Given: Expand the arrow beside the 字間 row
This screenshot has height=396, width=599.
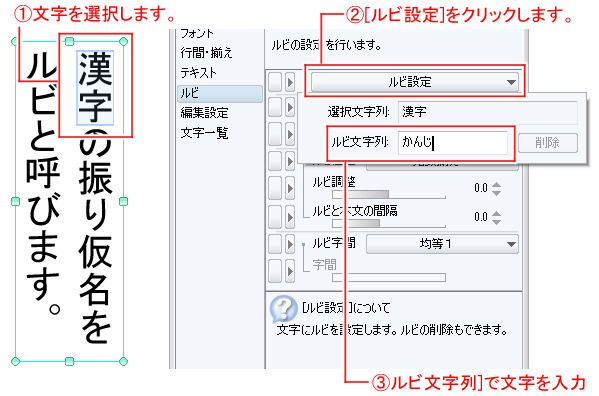Looking at the screenshot, I should [290, 271].
